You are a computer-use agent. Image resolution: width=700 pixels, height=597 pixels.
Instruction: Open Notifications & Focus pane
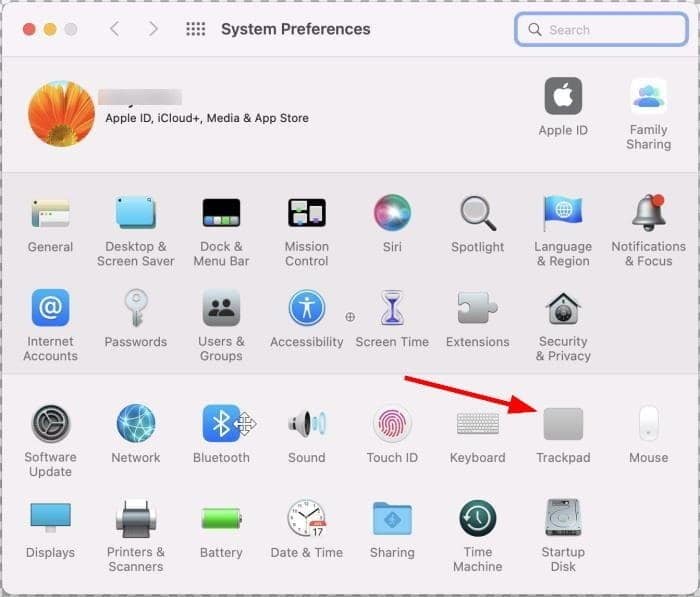point(648,213)
